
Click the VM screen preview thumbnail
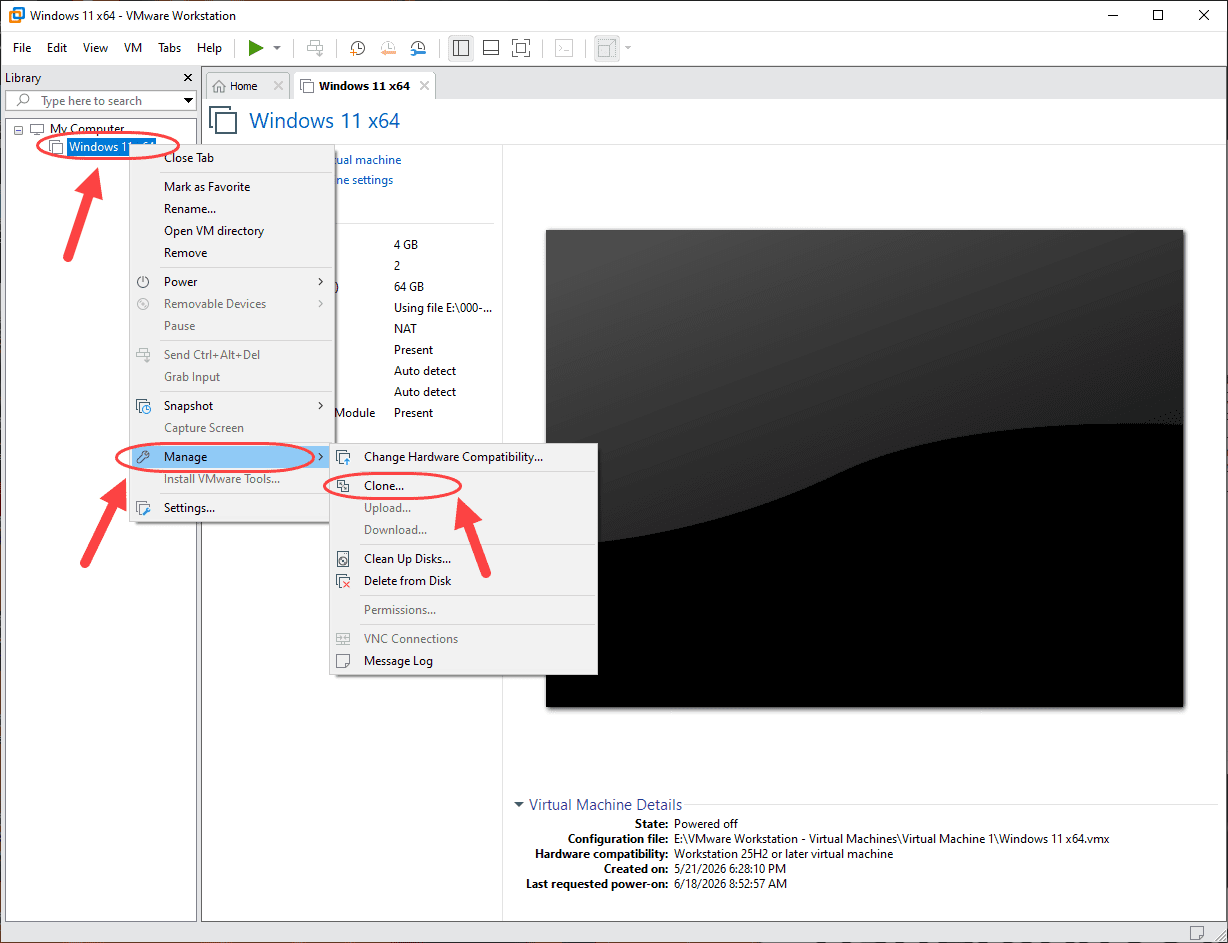[864, 468]
